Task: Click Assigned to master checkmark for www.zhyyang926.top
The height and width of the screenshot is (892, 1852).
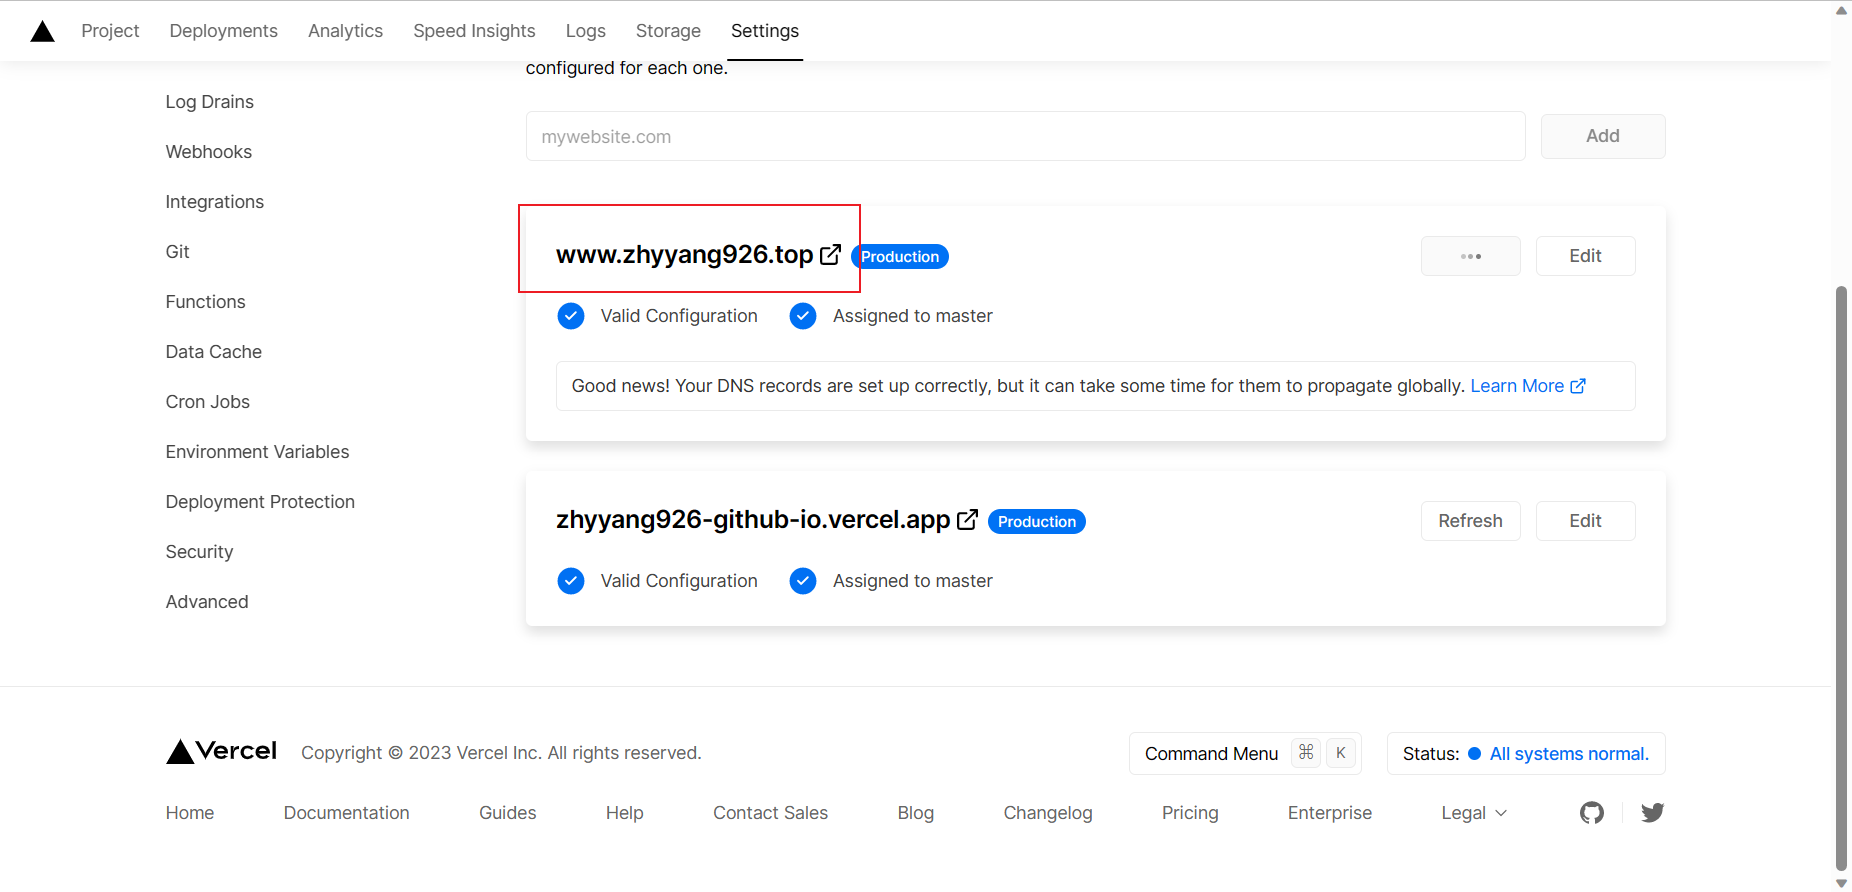Action: click(x=803, y=316)
